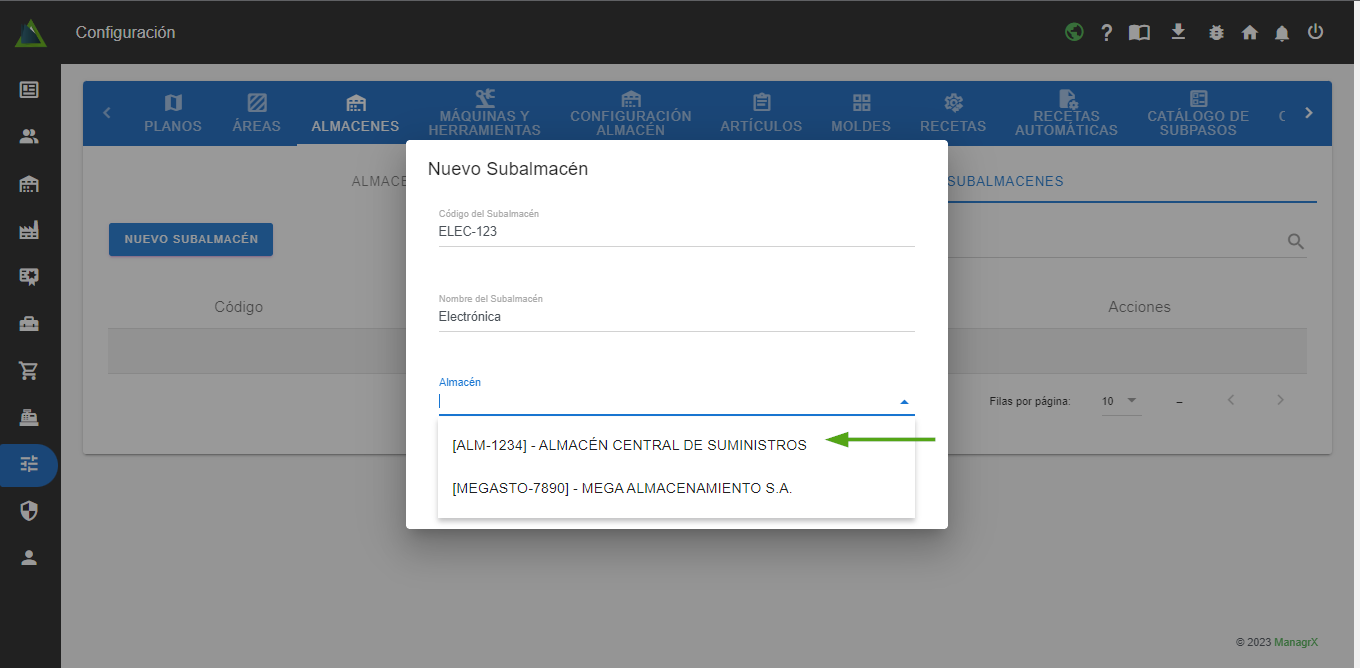
Task: Select ALM-1234 Almacén Central de Suministros option
Action: (629, 445)
